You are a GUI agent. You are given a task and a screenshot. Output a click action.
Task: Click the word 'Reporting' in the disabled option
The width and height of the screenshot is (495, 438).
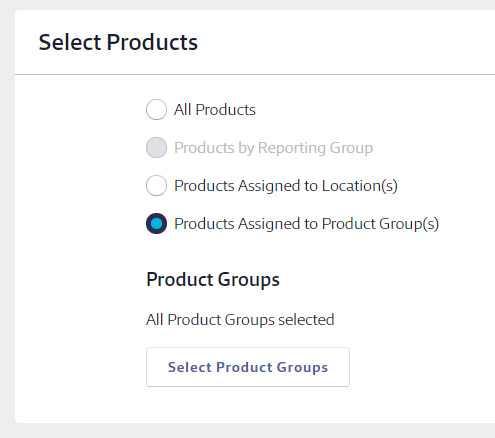[x=292, y=148]
